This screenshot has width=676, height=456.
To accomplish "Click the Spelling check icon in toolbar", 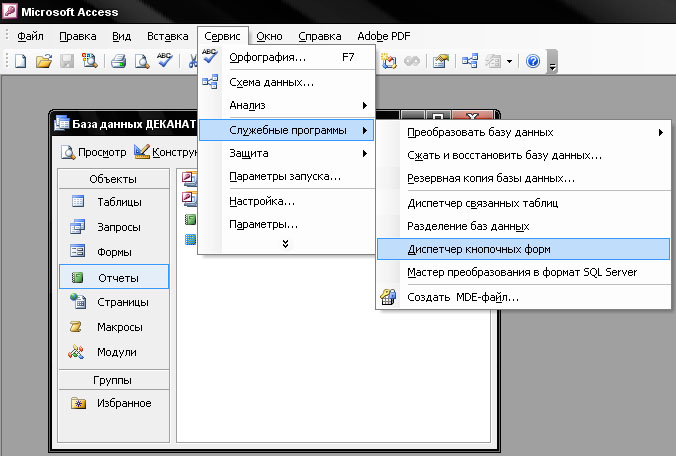I will pyautogui.click(x=165, y=60).
